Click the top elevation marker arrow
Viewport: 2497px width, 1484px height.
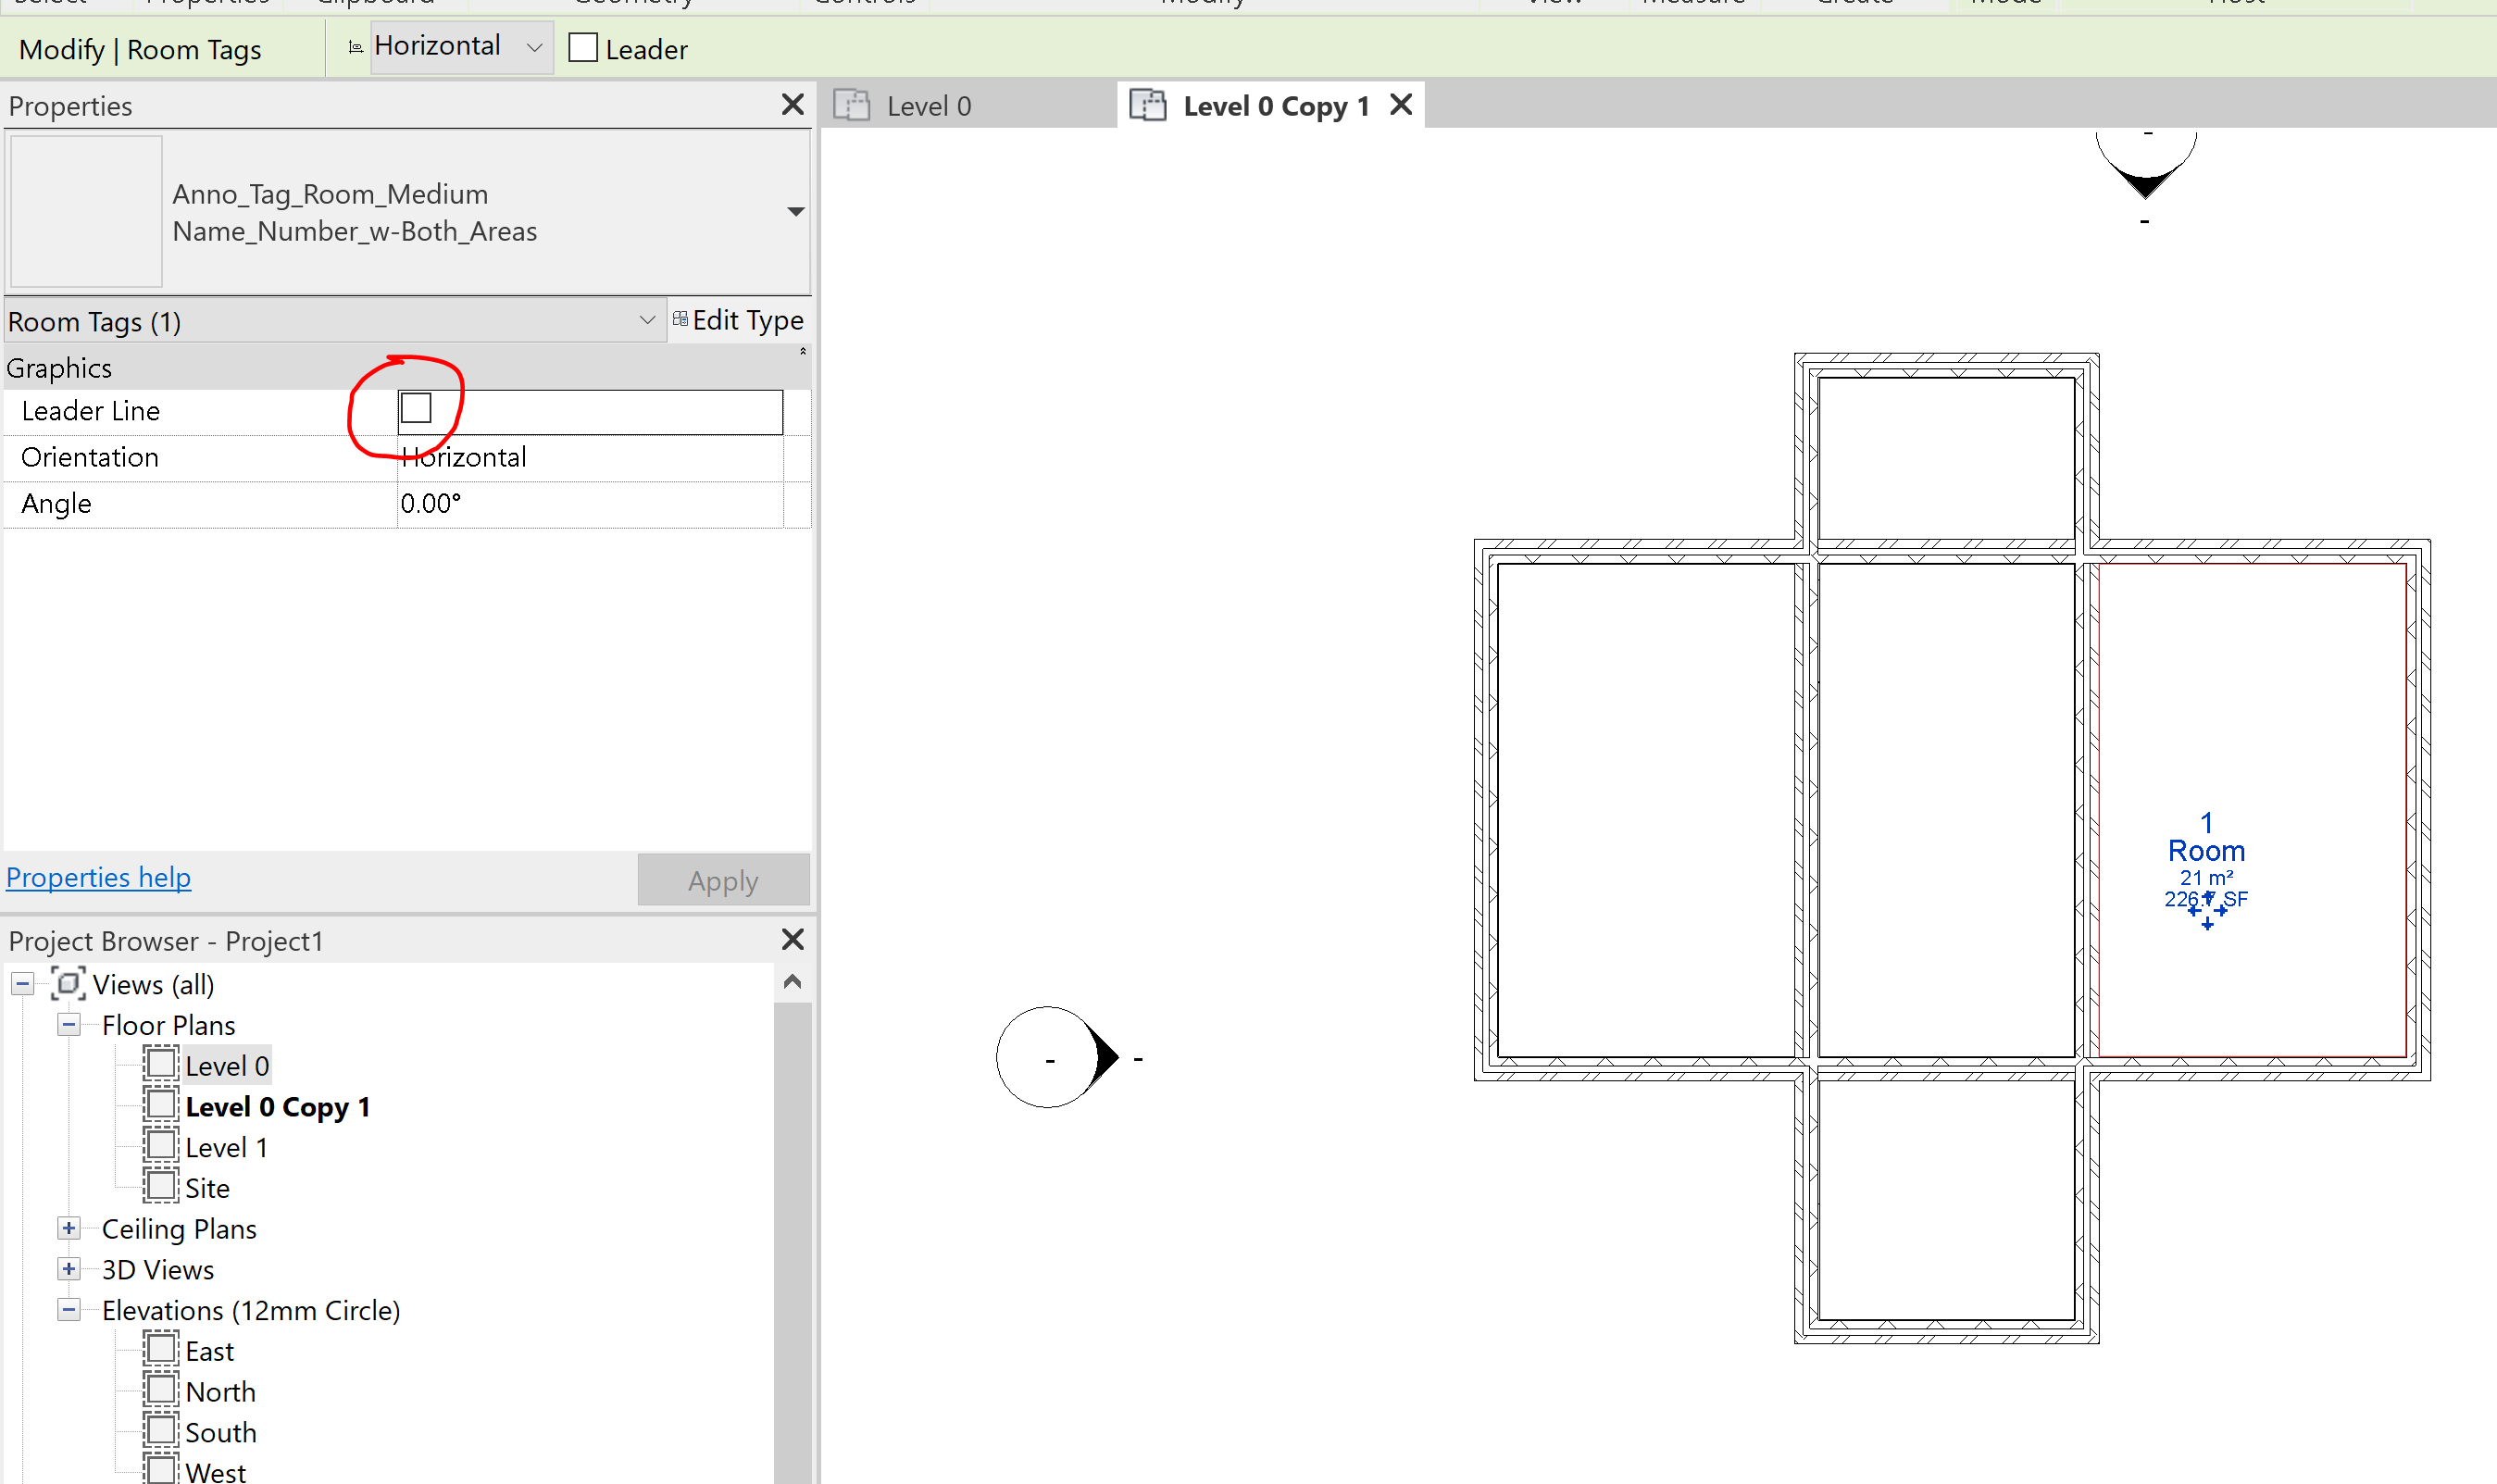point(2145,186)
